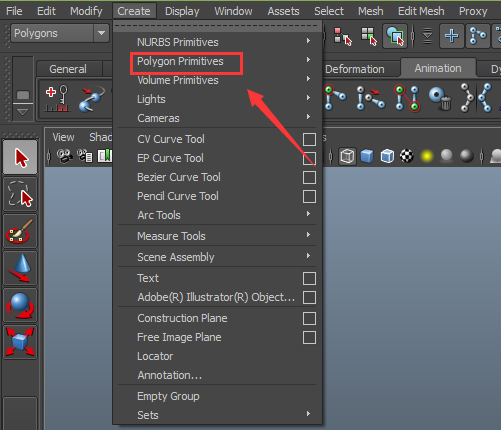Click the camera attributes icon
This screenshot has width=501, height=430.
click(85, 156)
